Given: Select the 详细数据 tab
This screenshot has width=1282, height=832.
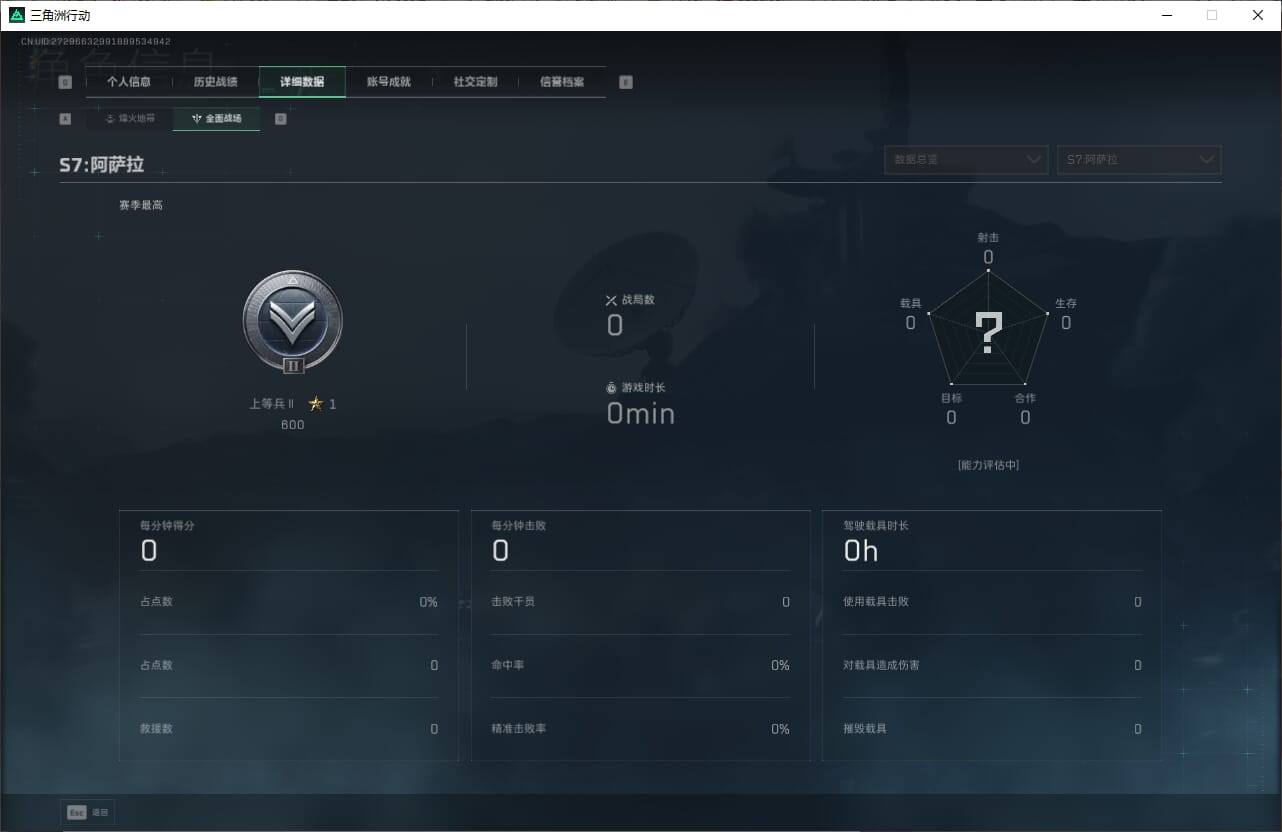Looking at the screenshot, I should (302, 82).
